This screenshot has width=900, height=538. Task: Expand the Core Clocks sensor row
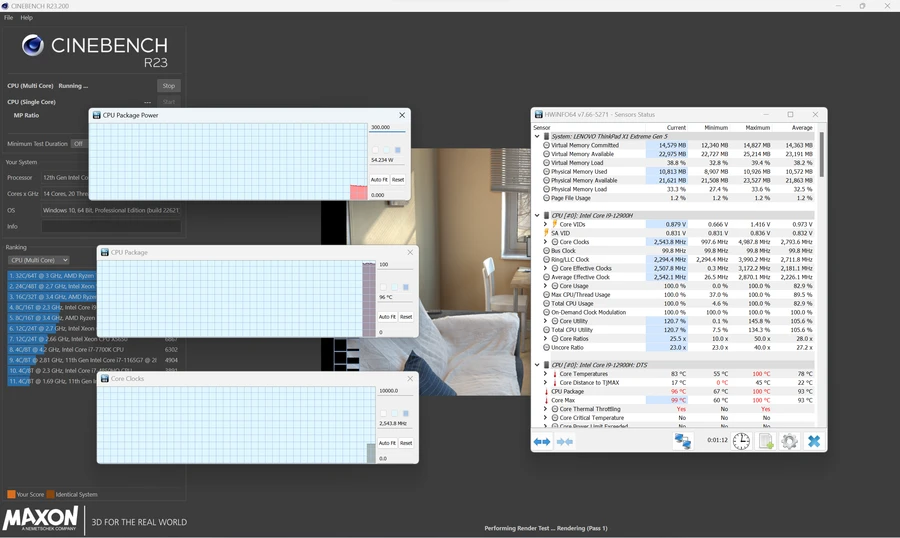545,242
